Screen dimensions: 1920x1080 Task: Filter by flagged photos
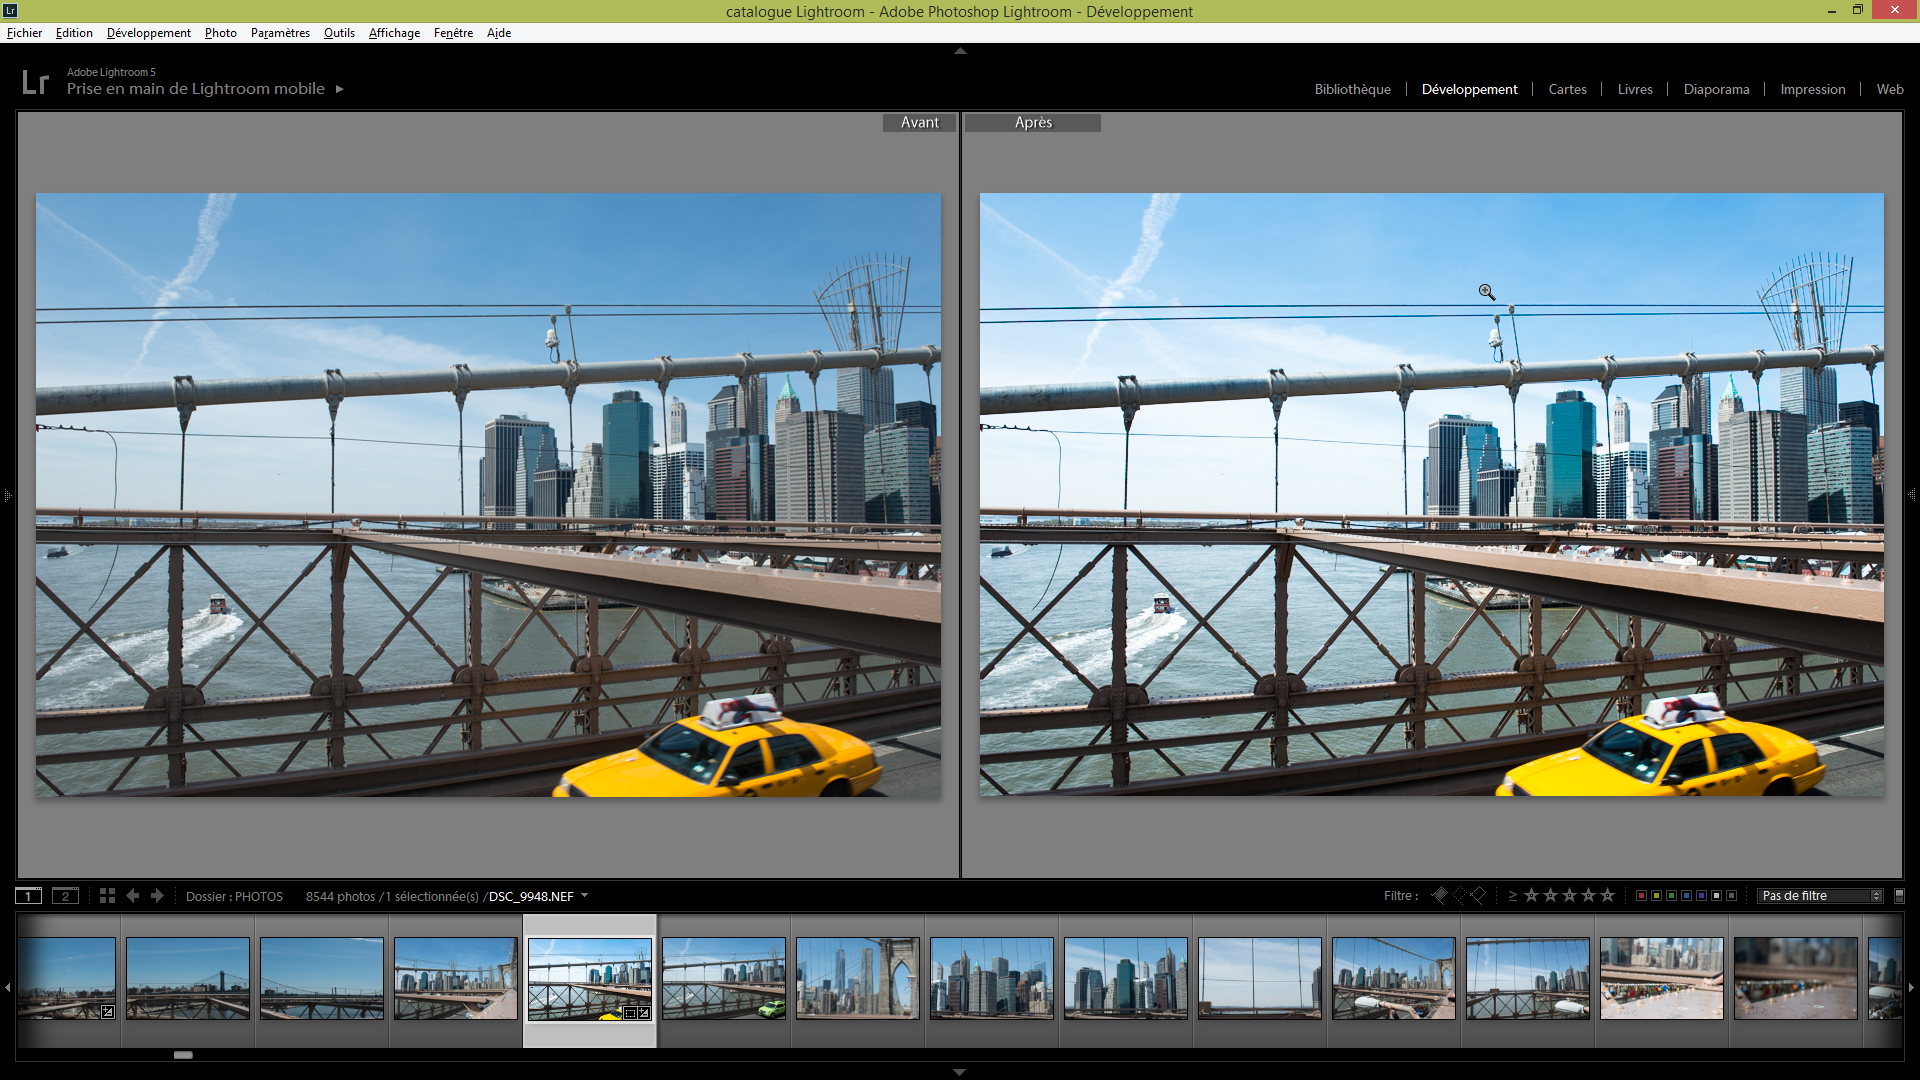pos(1440,895)
